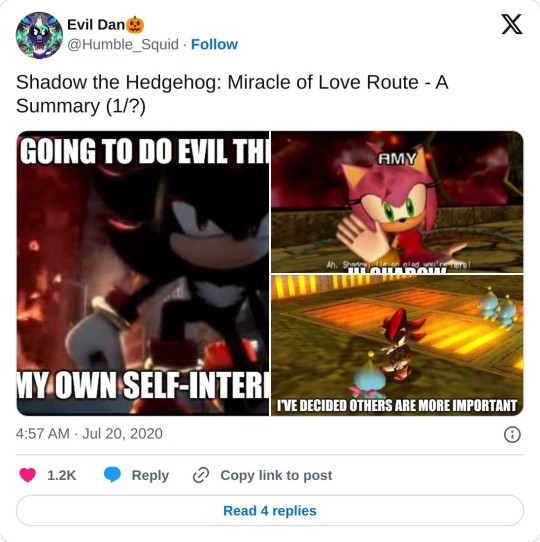Click the tweet text about Miracle of Love Route

coord(232,94)
